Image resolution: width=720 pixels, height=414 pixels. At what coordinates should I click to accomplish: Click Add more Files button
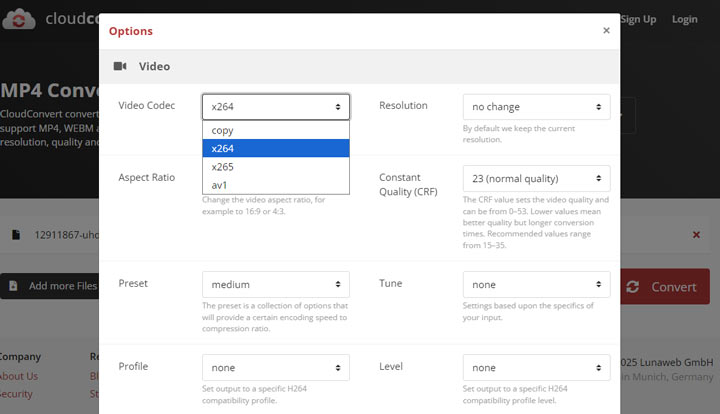[50, 286]
